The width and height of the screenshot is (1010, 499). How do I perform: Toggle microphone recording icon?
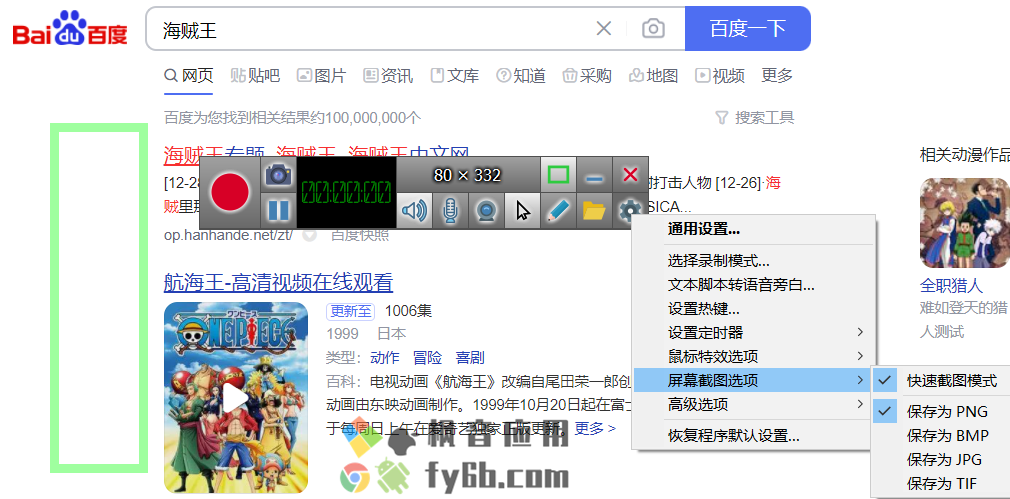click(x=450, y=211)
